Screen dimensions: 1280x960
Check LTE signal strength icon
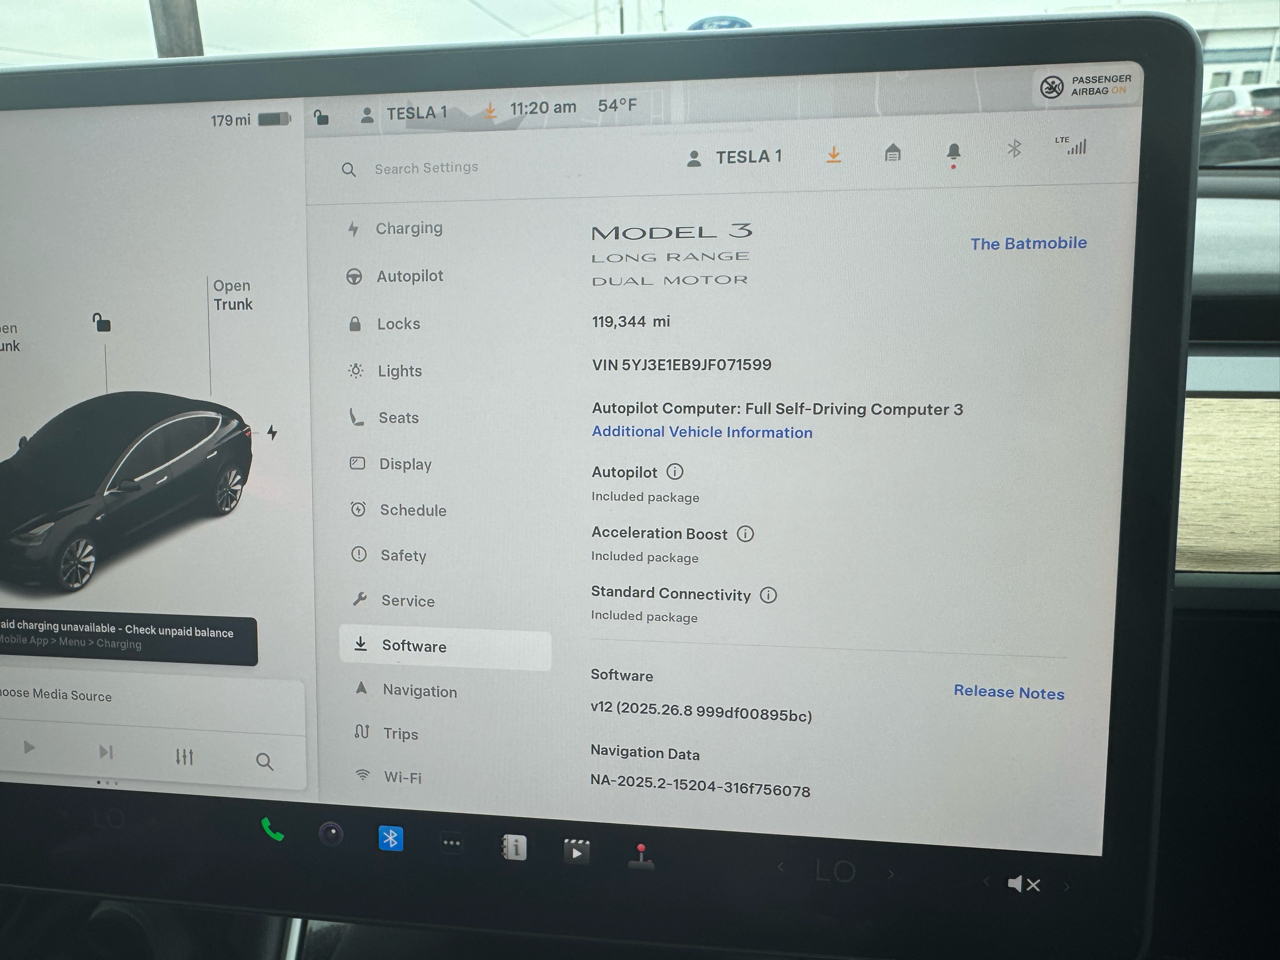(x=1074, y=147)
